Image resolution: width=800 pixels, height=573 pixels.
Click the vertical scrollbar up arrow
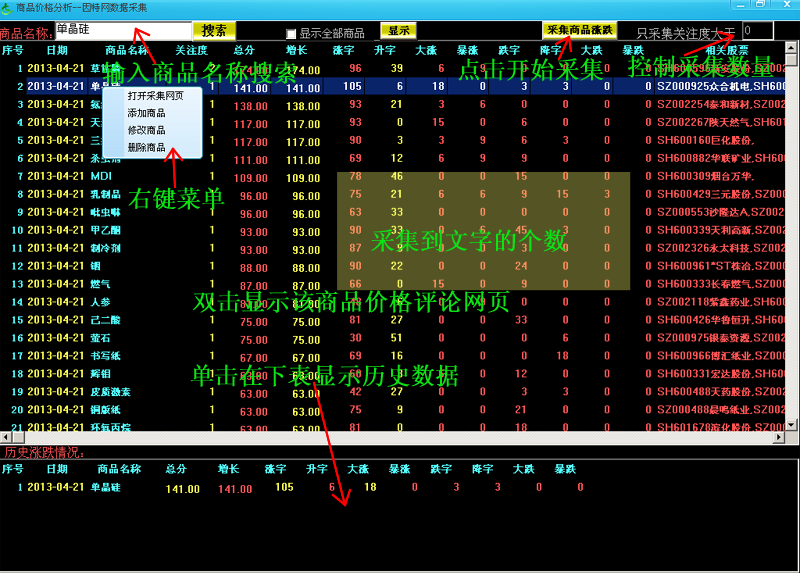pos(791,48)
